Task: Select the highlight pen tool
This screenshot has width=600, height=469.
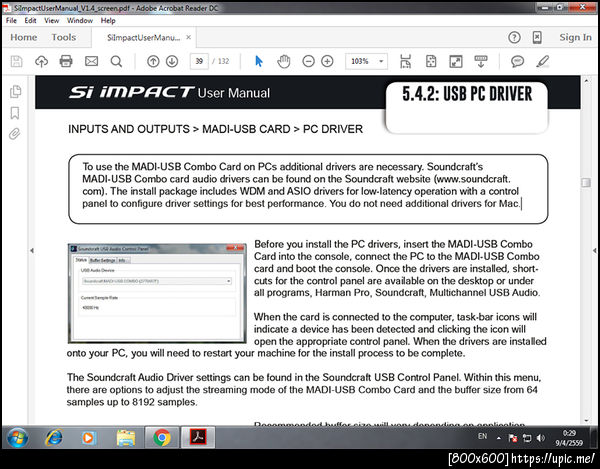Action: (543, 61)
